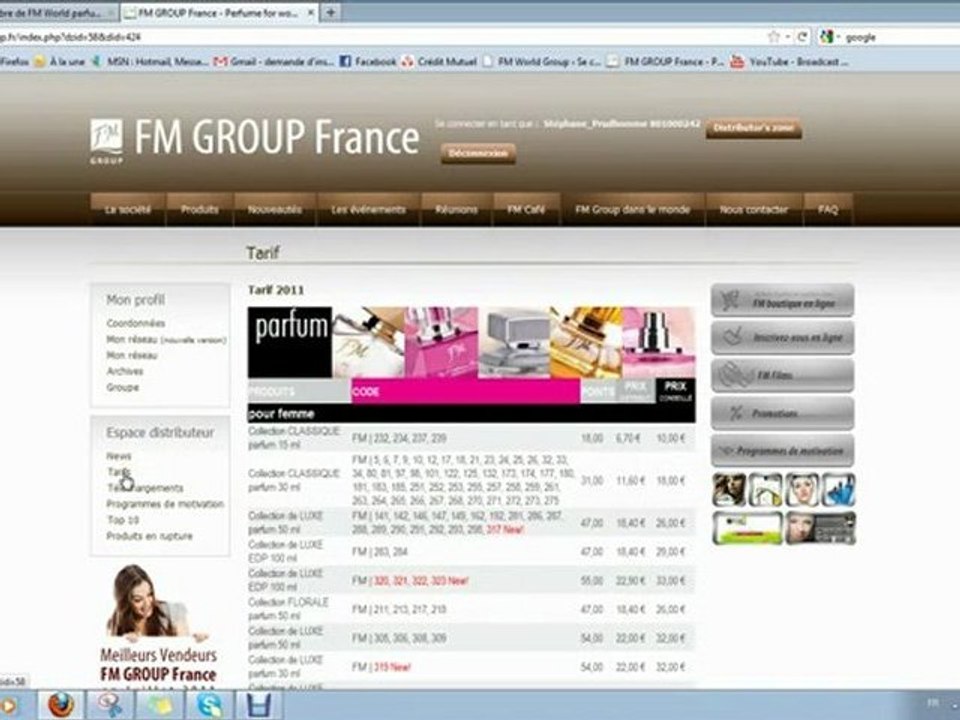
Task: Open the address bar history dropdown arrow
Action: coord(788,37)
